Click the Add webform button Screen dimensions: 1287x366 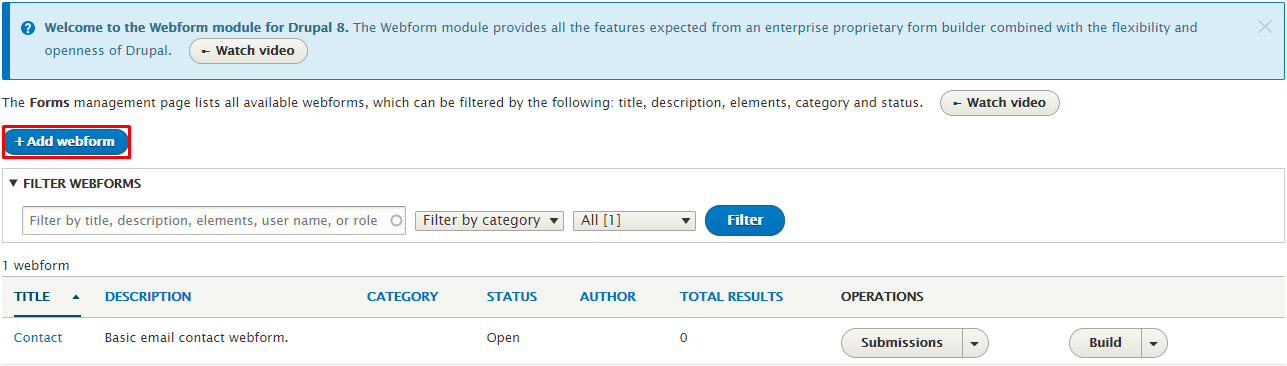(66, 142)
